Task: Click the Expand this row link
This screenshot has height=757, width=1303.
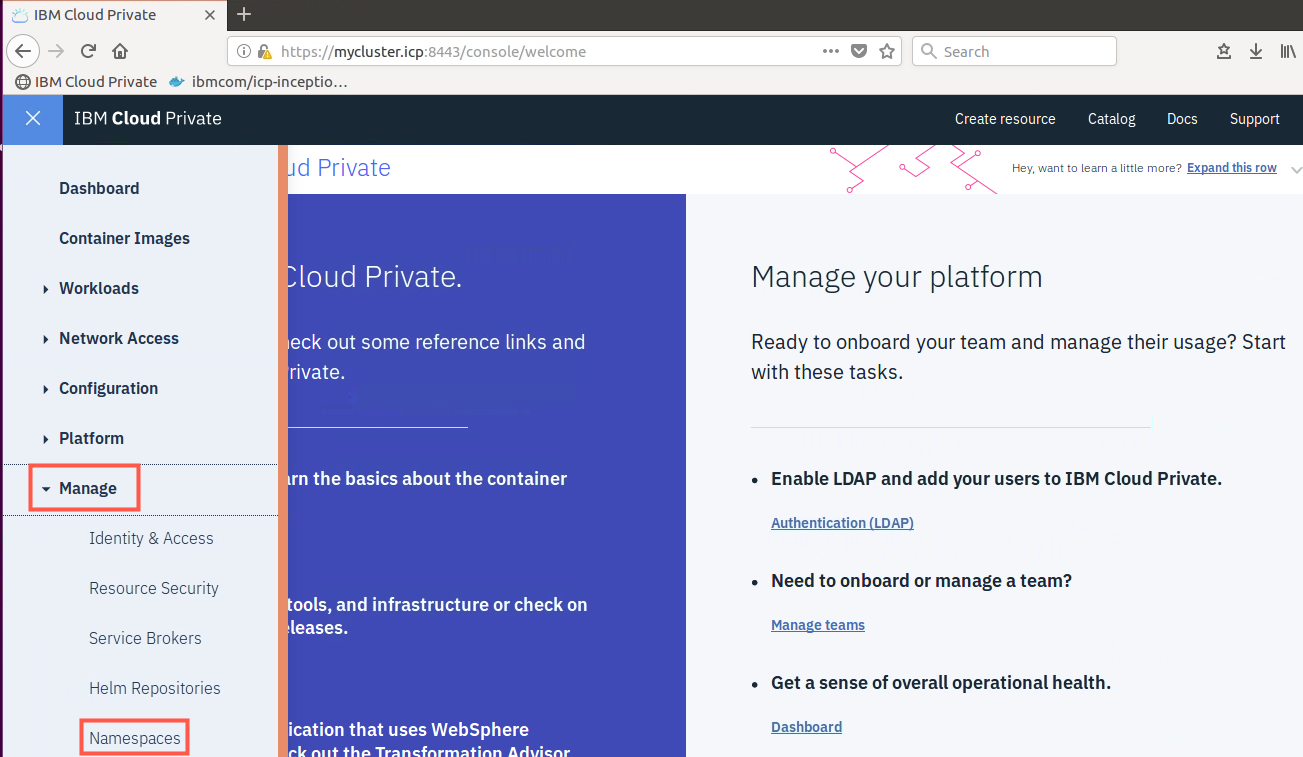Action: coord(1232,168)
